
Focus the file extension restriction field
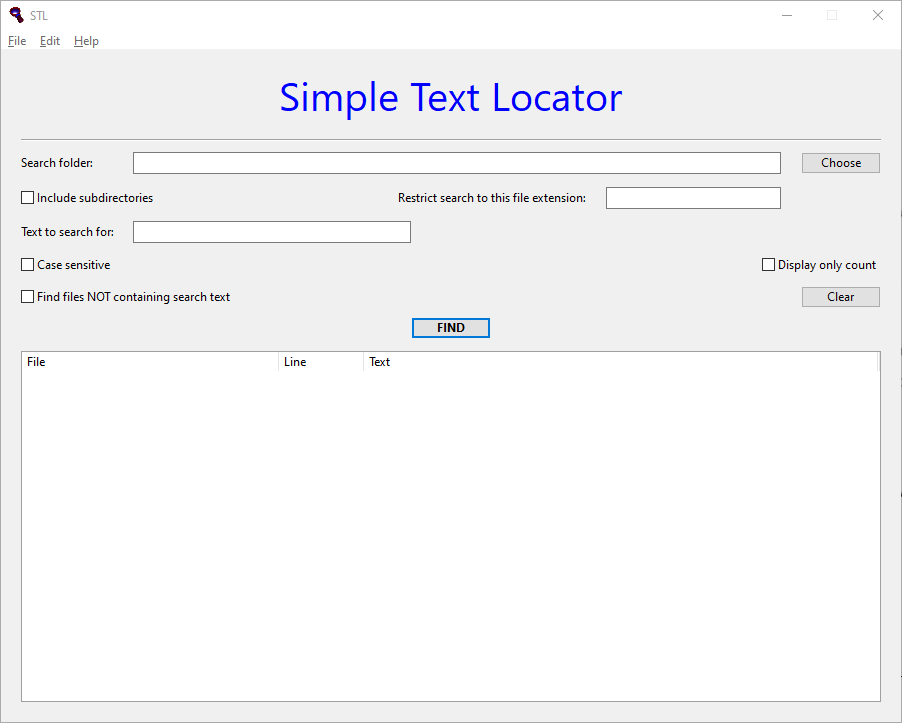click(x=692, y=198)
